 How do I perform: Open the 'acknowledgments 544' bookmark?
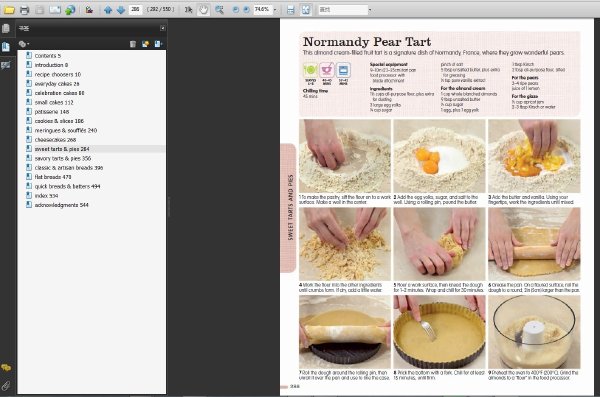61,205
